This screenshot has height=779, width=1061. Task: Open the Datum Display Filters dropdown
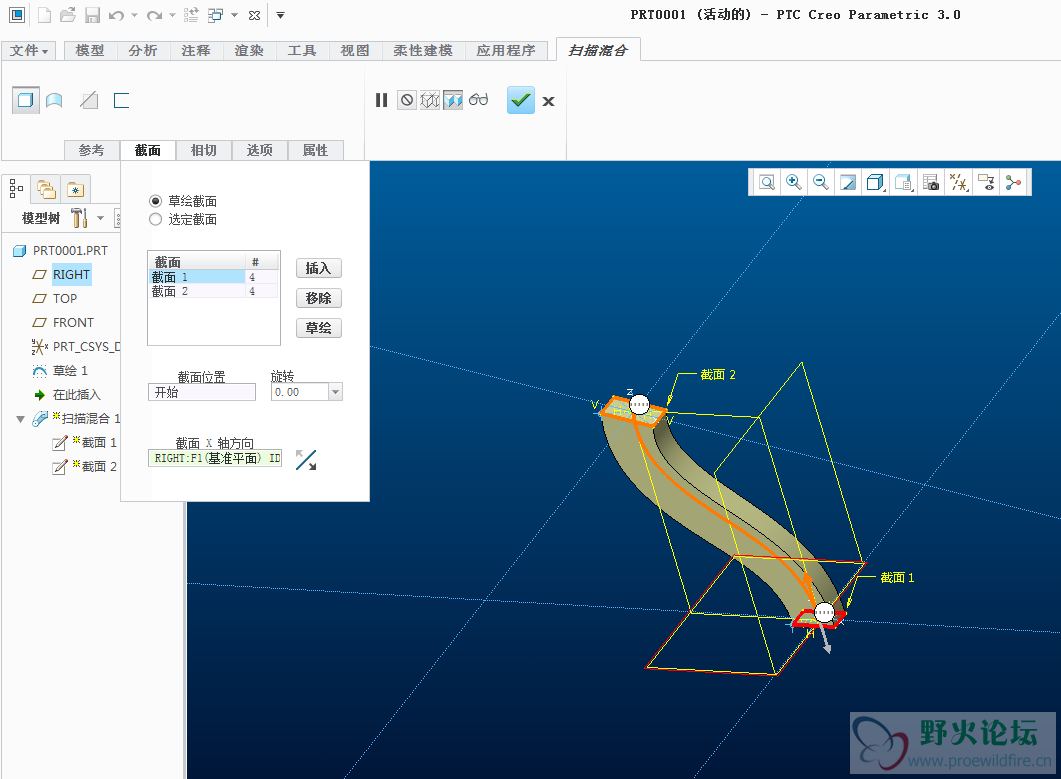pyautogui.click(x=959, y=182)
